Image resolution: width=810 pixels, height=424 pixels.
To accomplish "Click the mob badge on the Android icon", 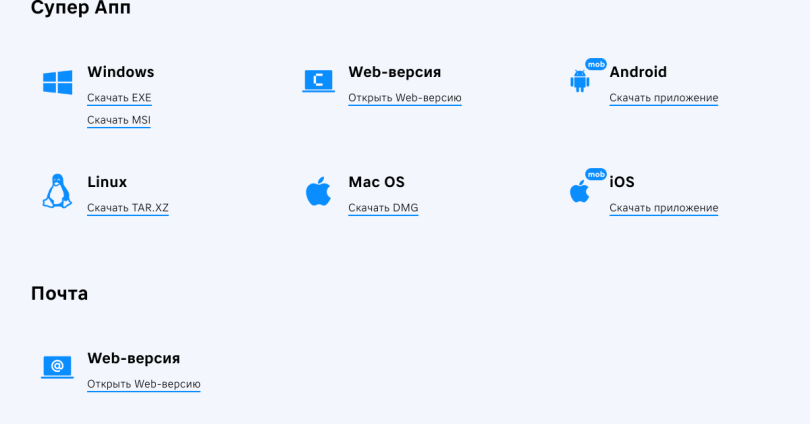I will [x=596, y=64].
